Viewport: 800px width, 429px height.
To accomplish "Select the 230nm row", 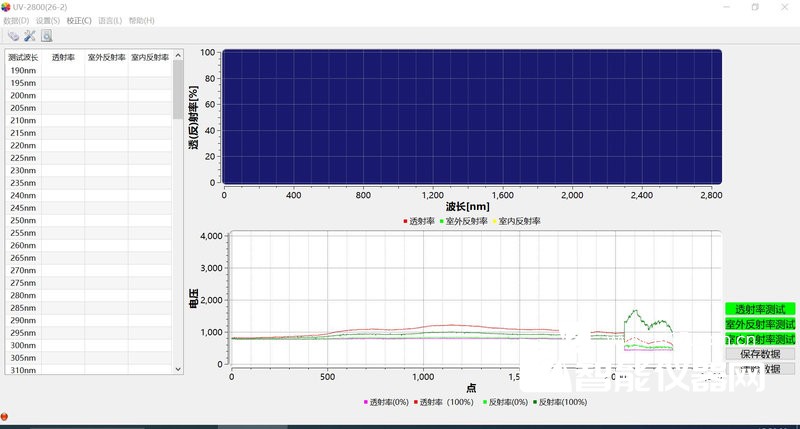I will point(89,170).
